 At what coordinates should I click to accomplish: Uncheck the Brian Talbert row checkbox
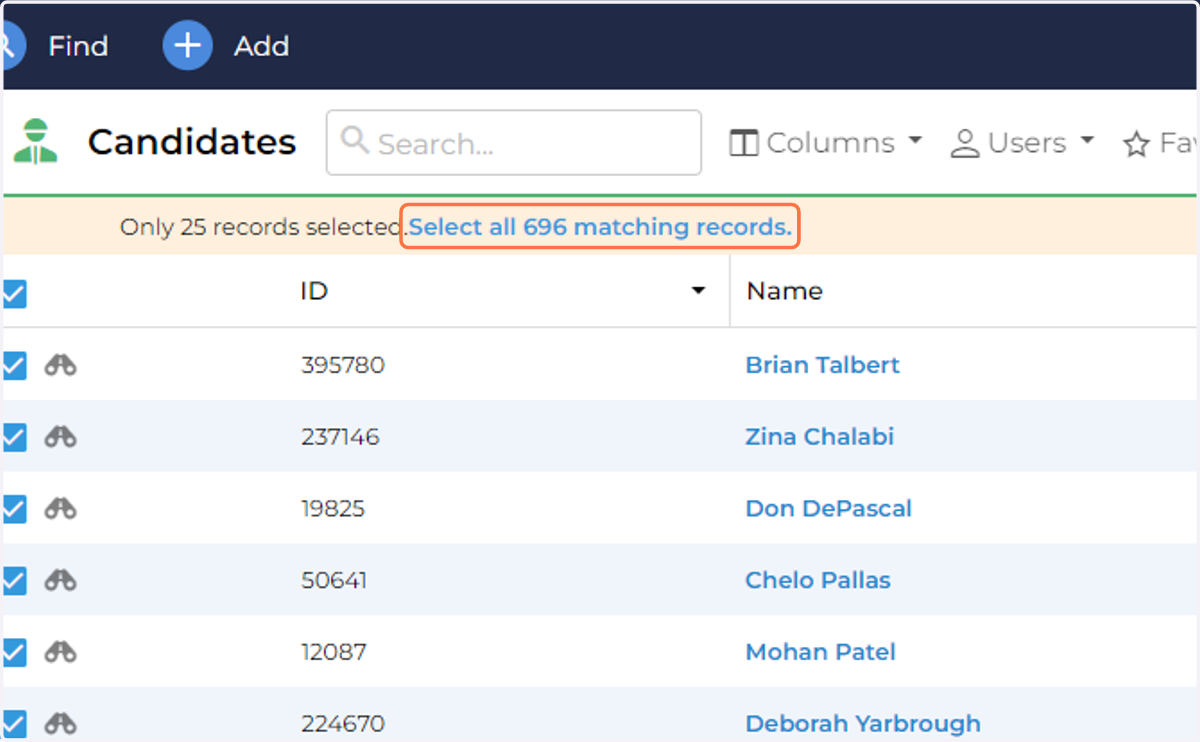pos(14,366)
